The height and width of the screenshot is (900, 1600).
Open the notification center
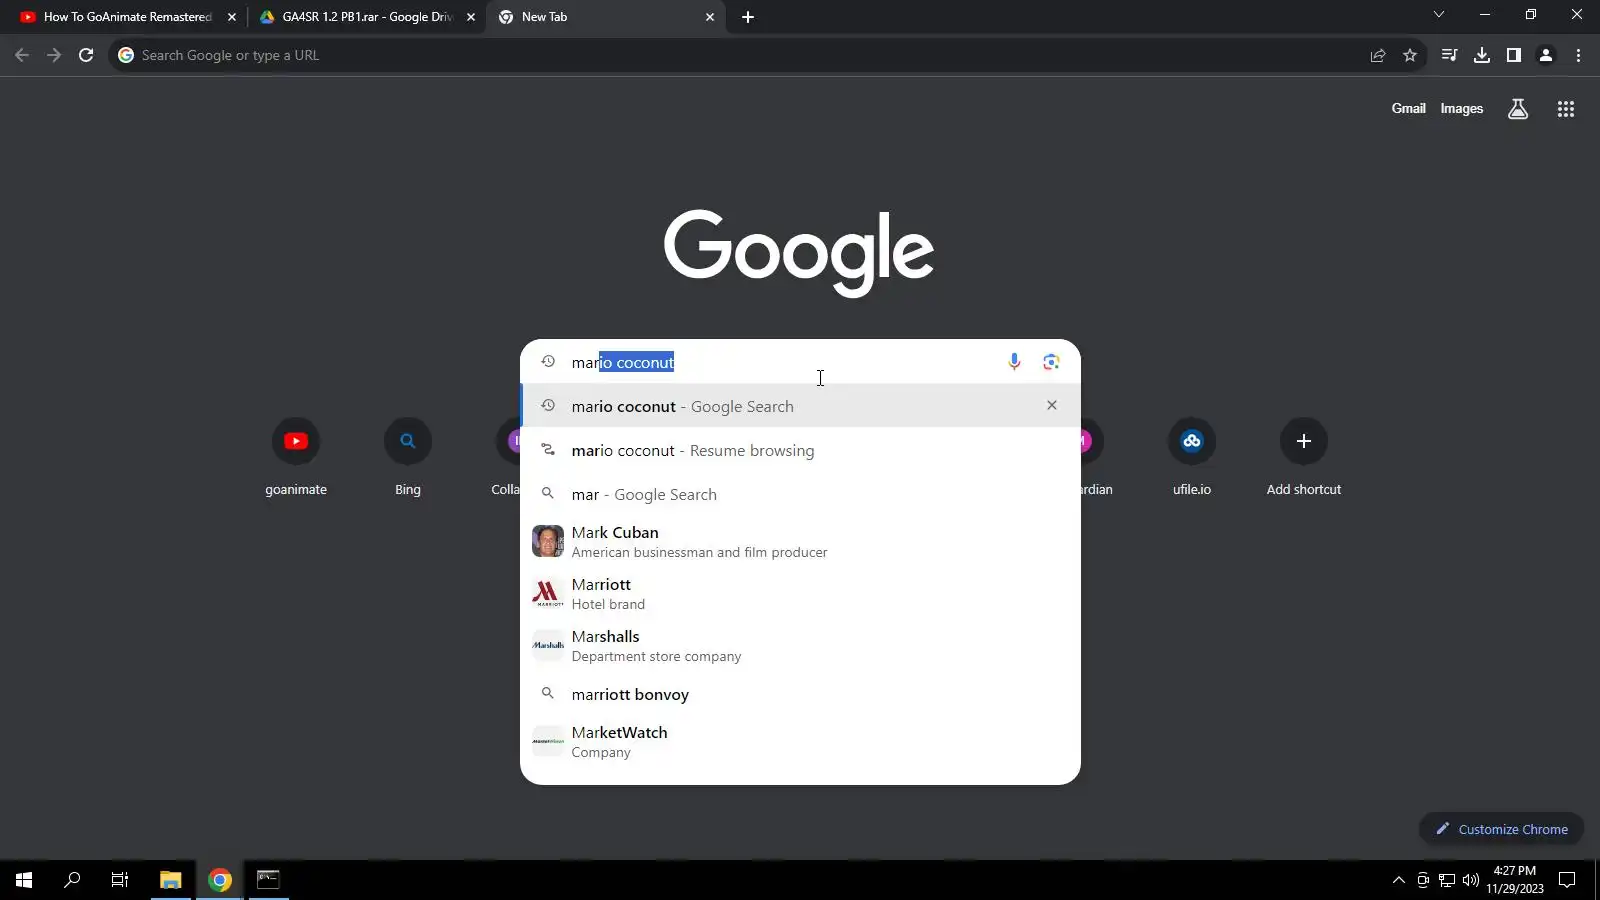click(1567, 880)
